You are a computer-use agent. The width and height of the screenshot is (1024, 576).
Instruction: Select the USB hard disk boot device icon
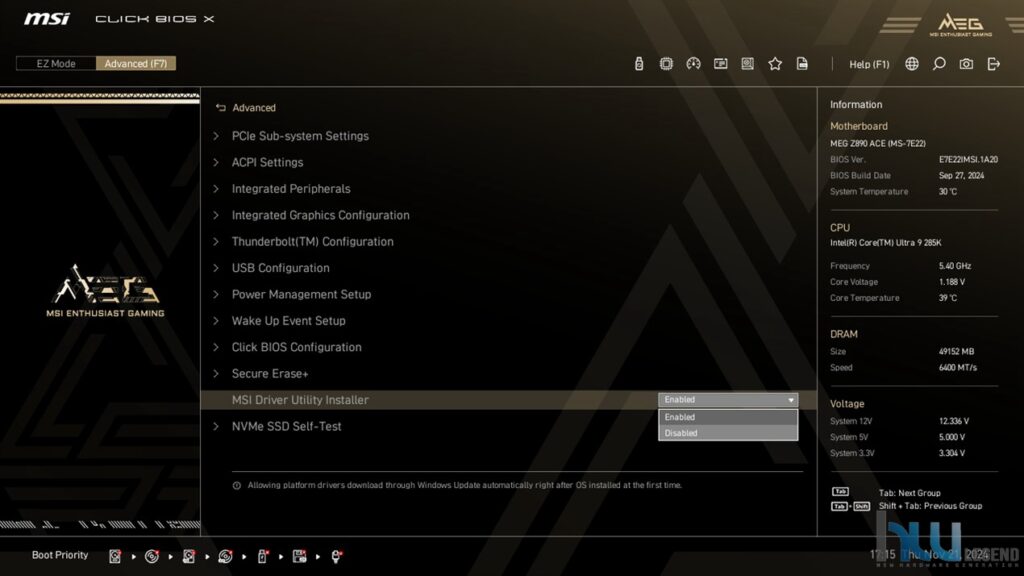pyautogui.click(x=189, y=556)
